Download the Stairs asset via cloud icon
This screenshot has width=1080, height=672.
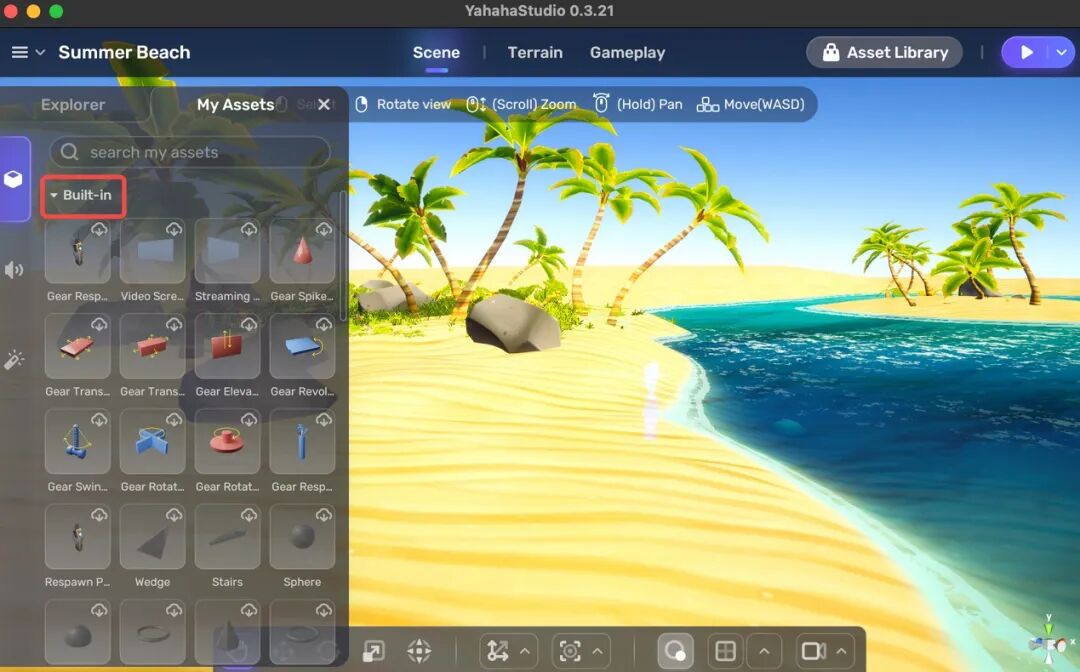[x=249, y=514]
